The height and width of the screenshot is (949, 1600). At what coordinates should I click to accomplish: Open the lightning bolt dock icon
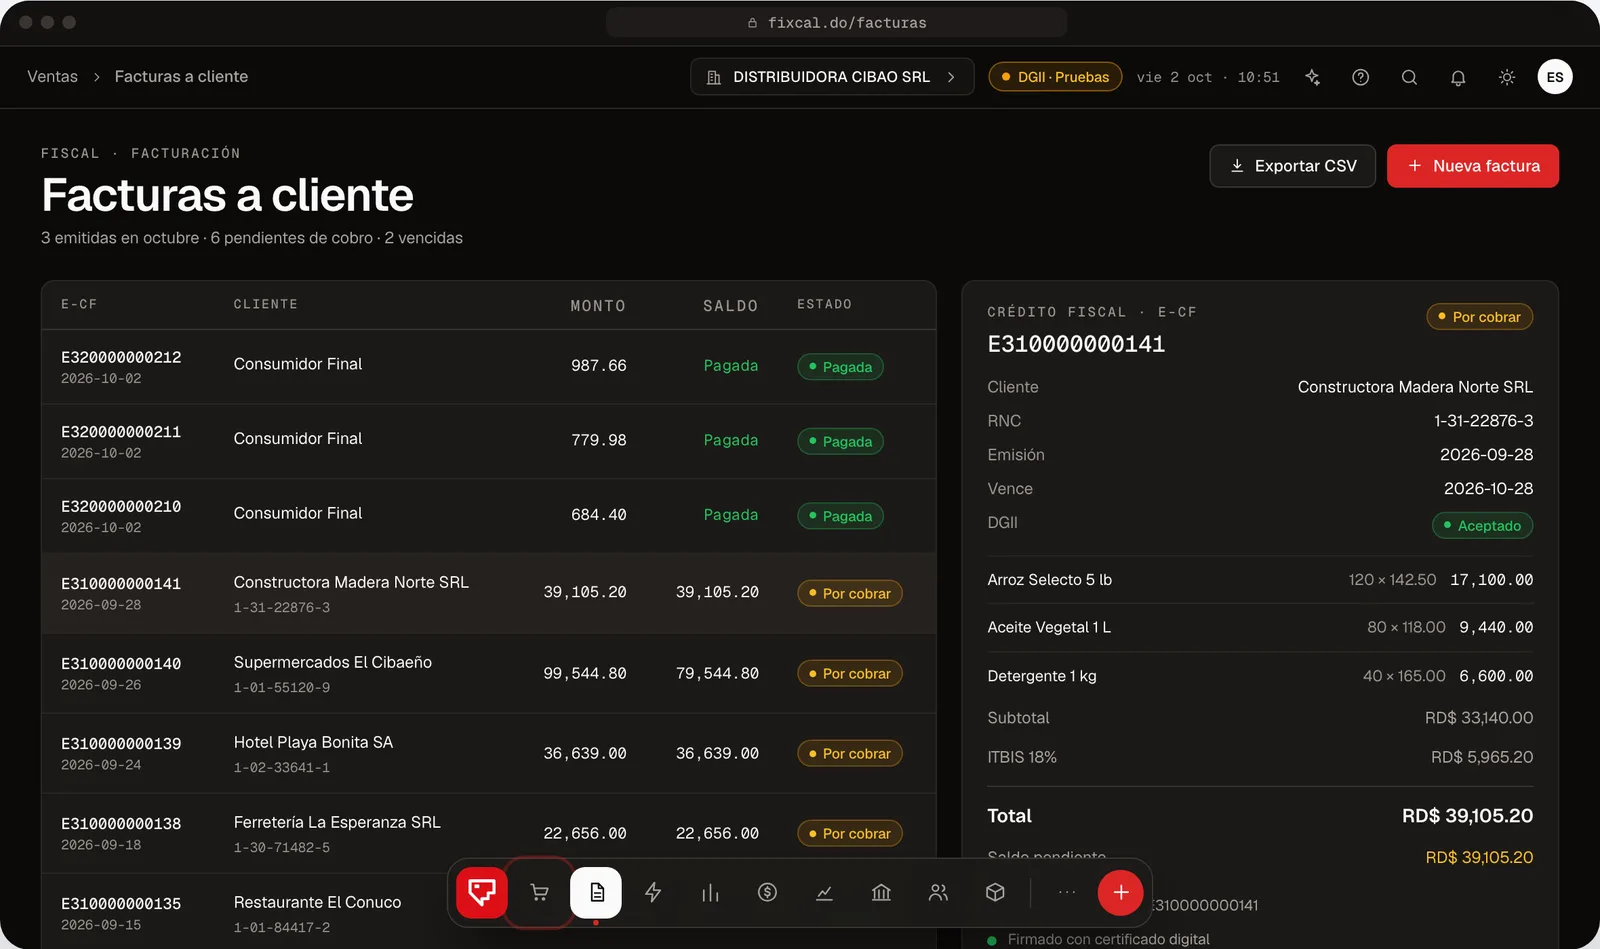653,892
